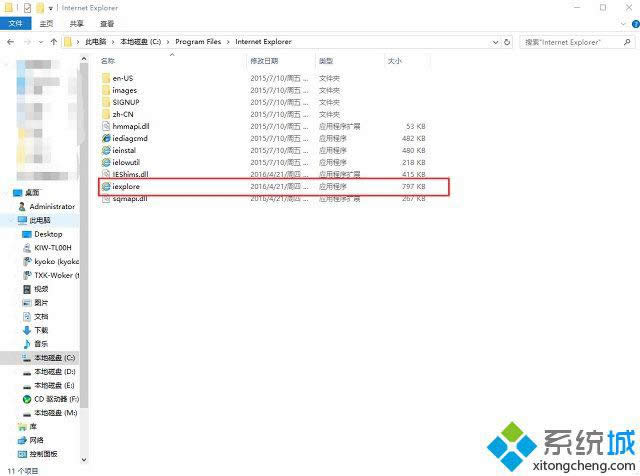The width and height of the screenshot is (640, 476).
Task: Select the en-US folder icon
Action: (106, 78)
